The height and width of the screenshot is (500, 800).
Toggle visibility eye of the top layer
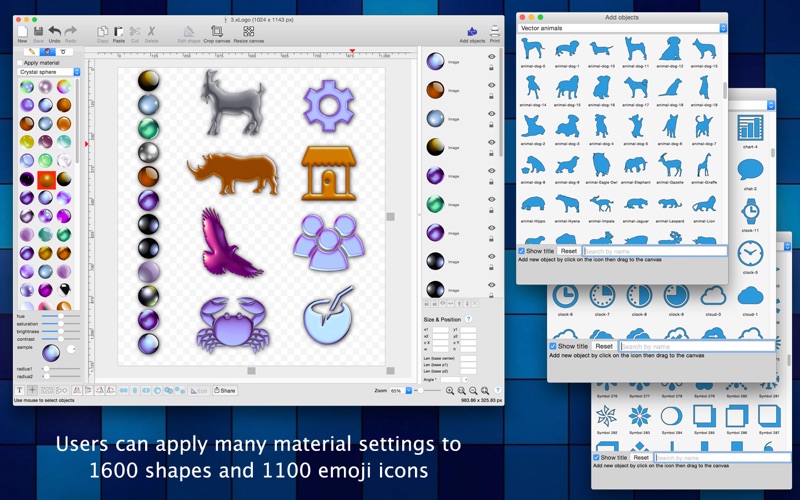(x=491, y=57)
